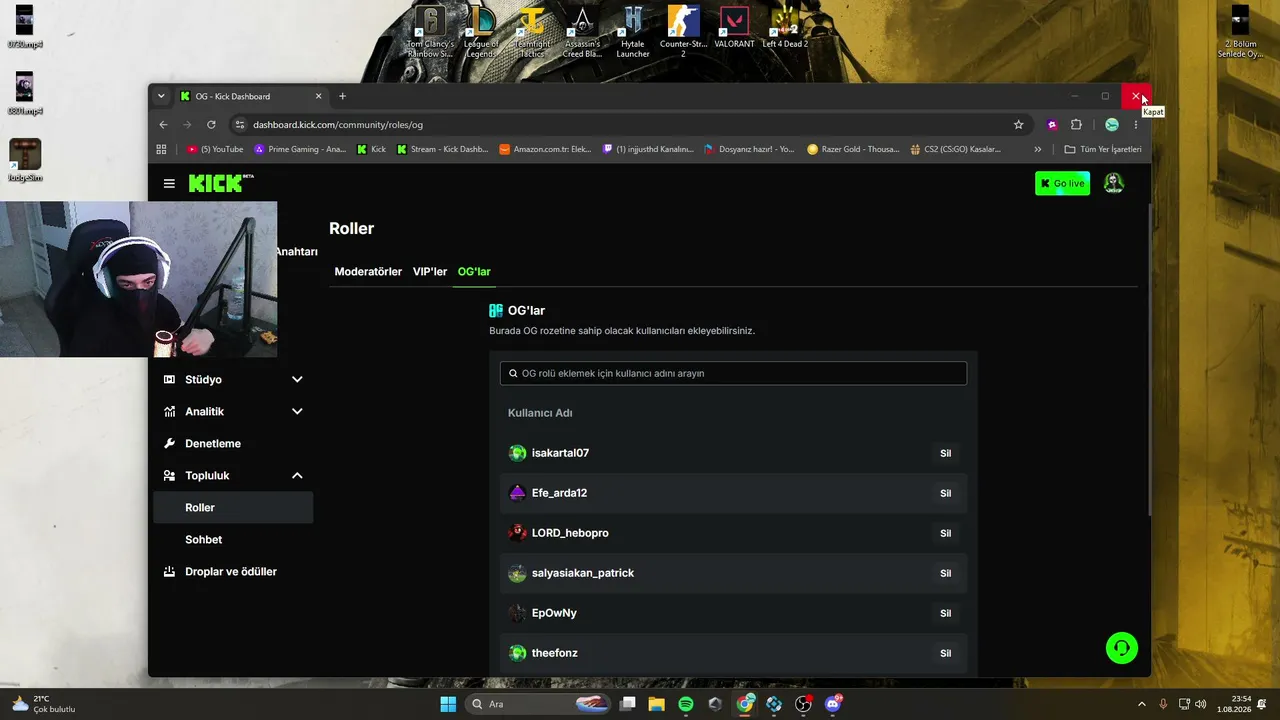Click the pinned extension icon beside the star

pyautogui.click(x=1051, y=124)
